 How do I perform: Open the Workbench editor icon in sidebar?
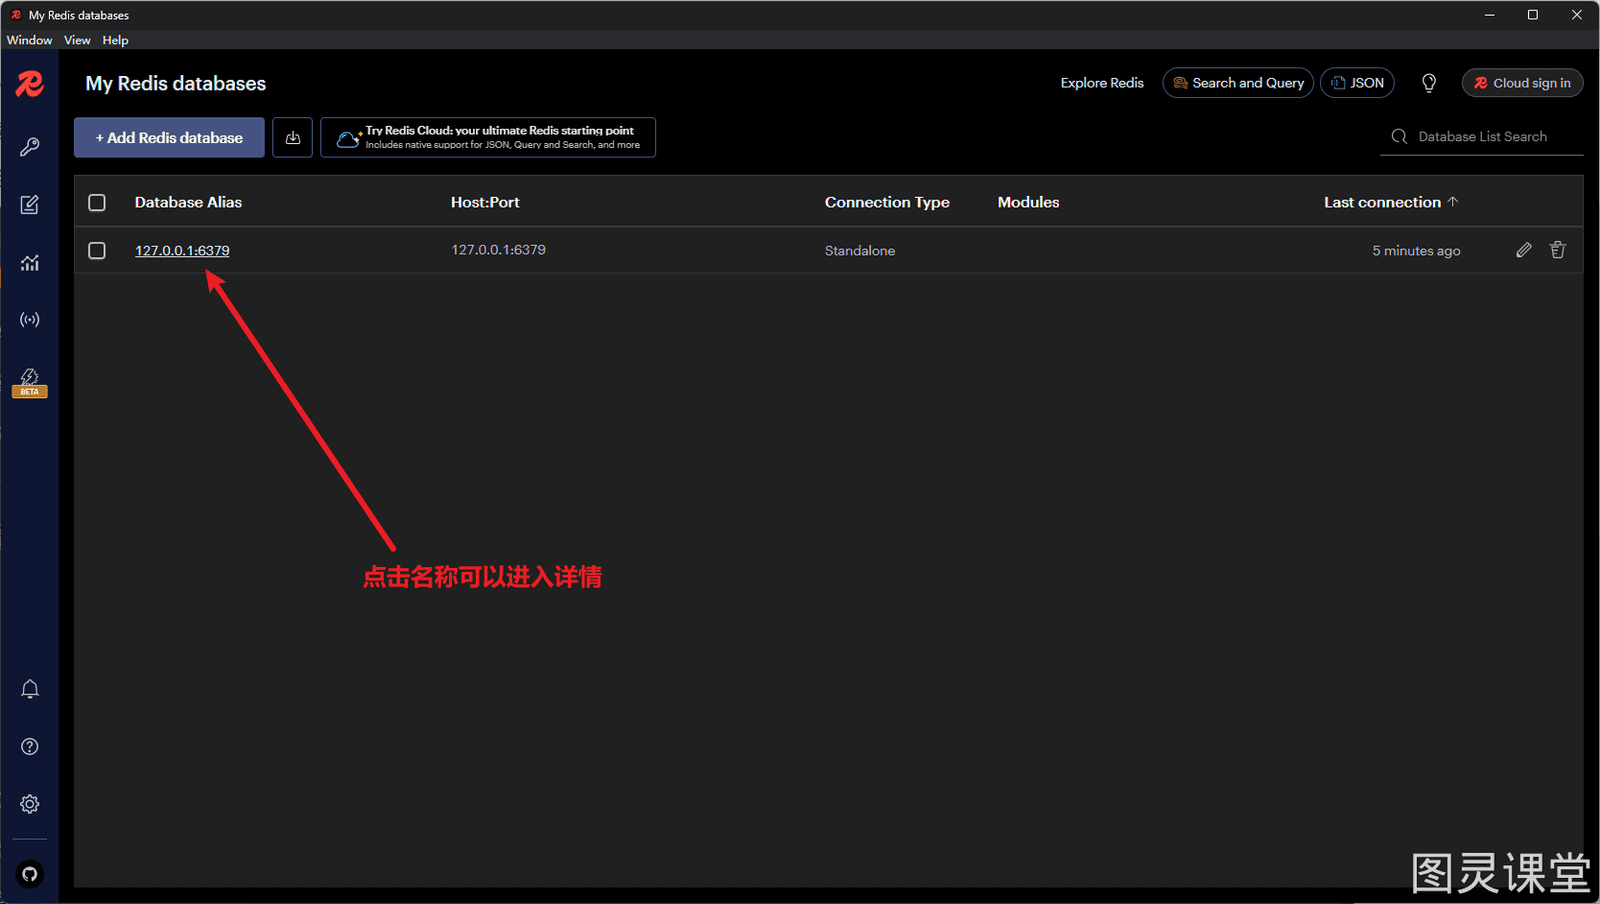[x=30, y=205]
